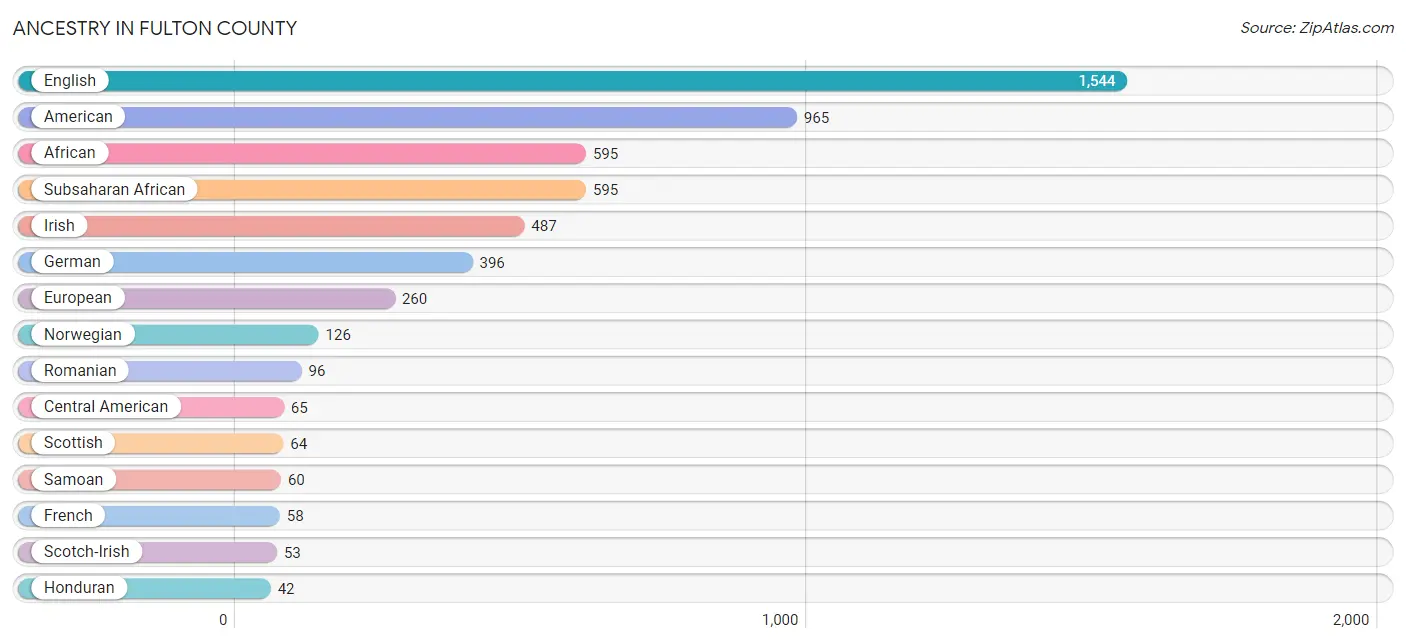This screenshot has height=644, width=1406.
Task: Select the Norwegian label
Action: click(x=83, y=335)
